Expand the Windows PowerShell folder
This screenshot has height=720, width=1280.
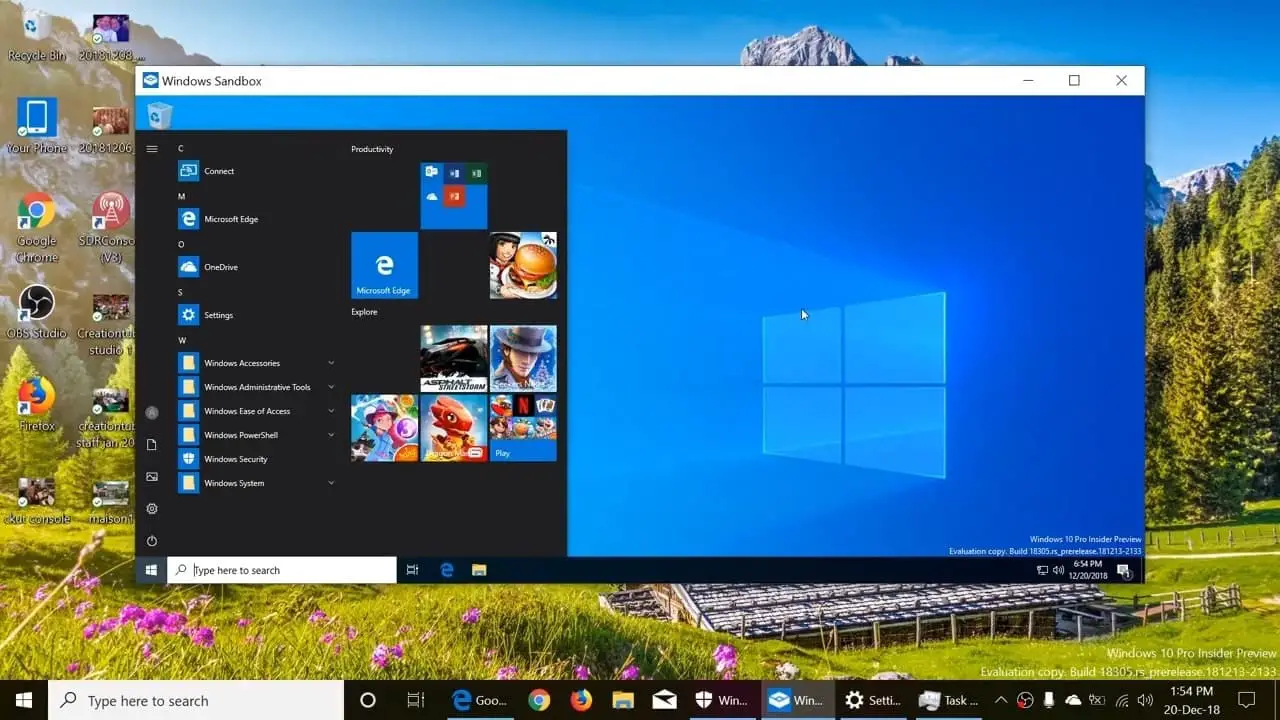pos(256,435)
